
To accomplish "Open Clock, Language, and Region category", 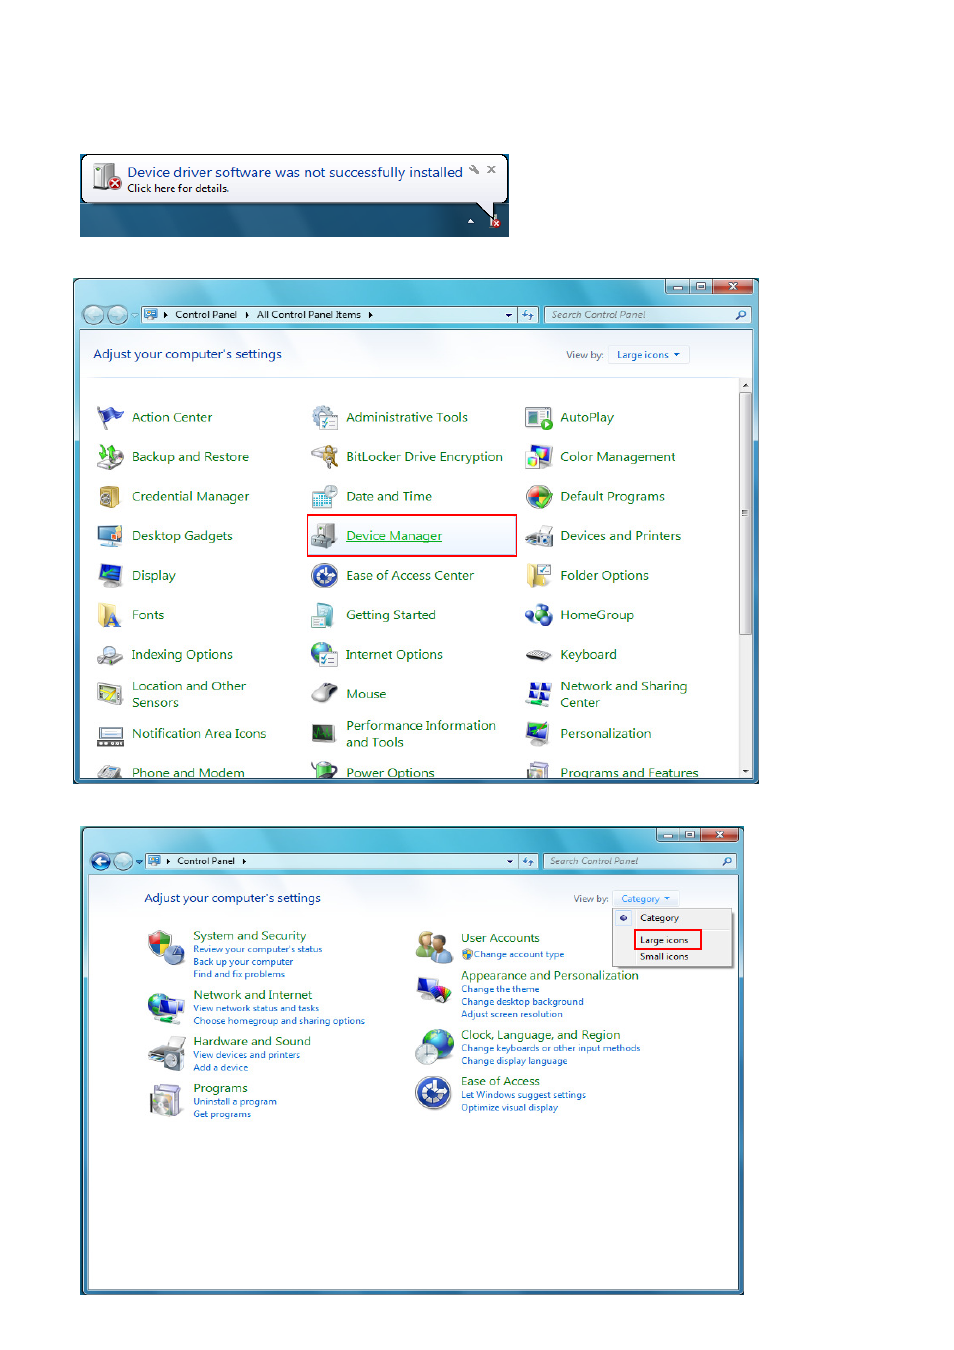I will coord(540,1035).
